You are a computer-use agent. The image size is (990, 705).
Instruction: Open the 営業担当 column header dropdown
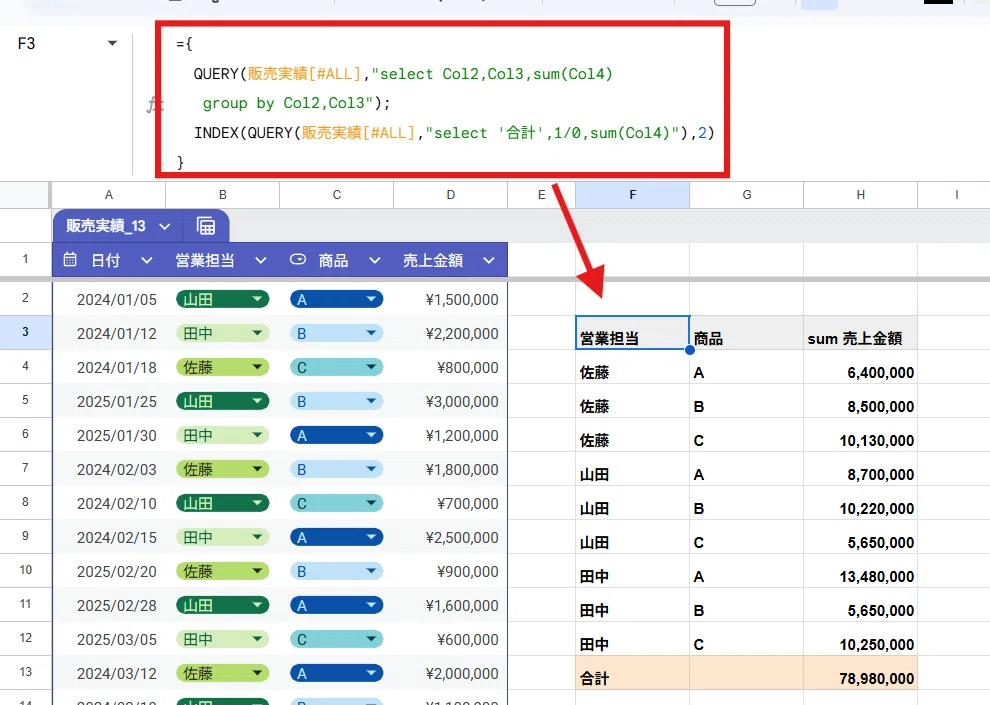point(261,260)
